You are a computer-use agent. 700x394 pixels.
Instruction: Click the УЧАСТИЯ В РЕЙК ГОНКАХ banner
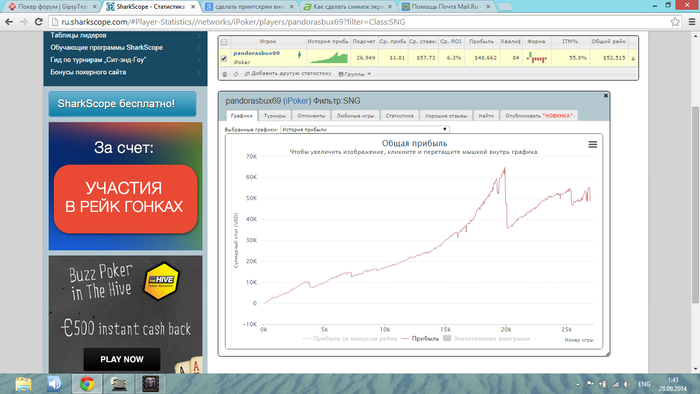[125, 199]
